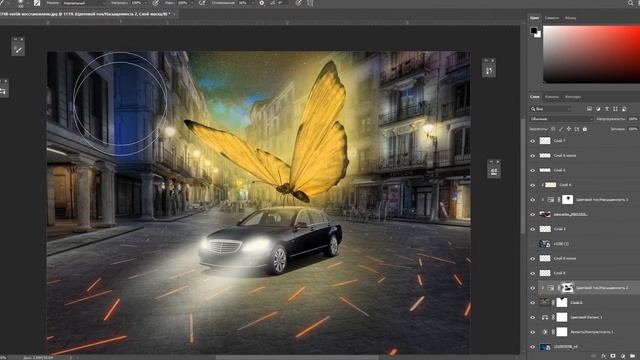Screen dimensions: 640x360
Task: Filter layers by smart objects icon
Action: point(624,109)
